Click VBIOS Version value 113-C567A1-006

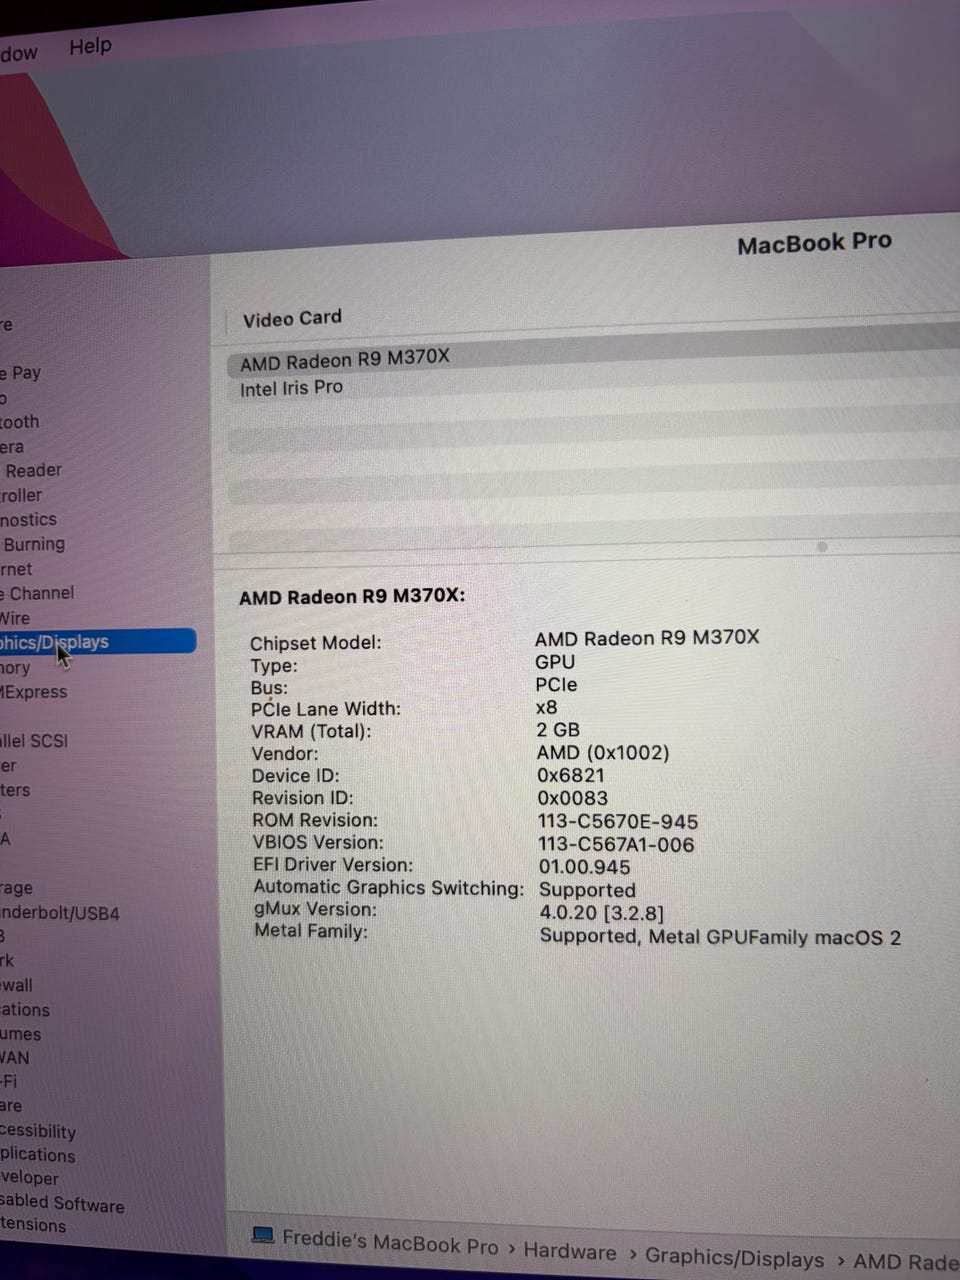pyautogui.click(x=616, y=844)
